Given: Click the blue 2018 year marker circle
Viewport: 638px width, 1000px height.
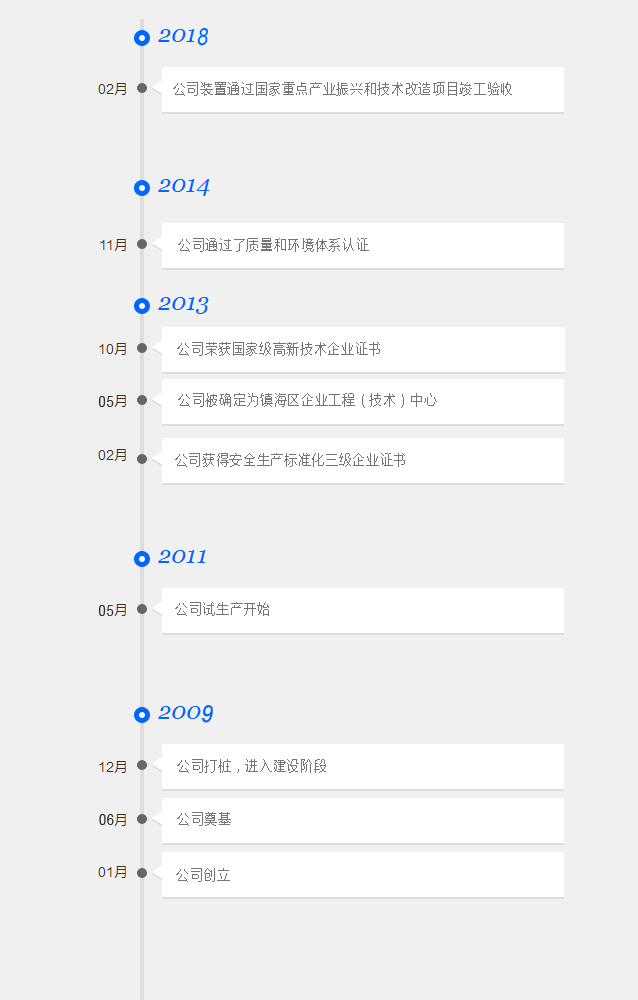Looking at the screenshot, I should 142,38.
